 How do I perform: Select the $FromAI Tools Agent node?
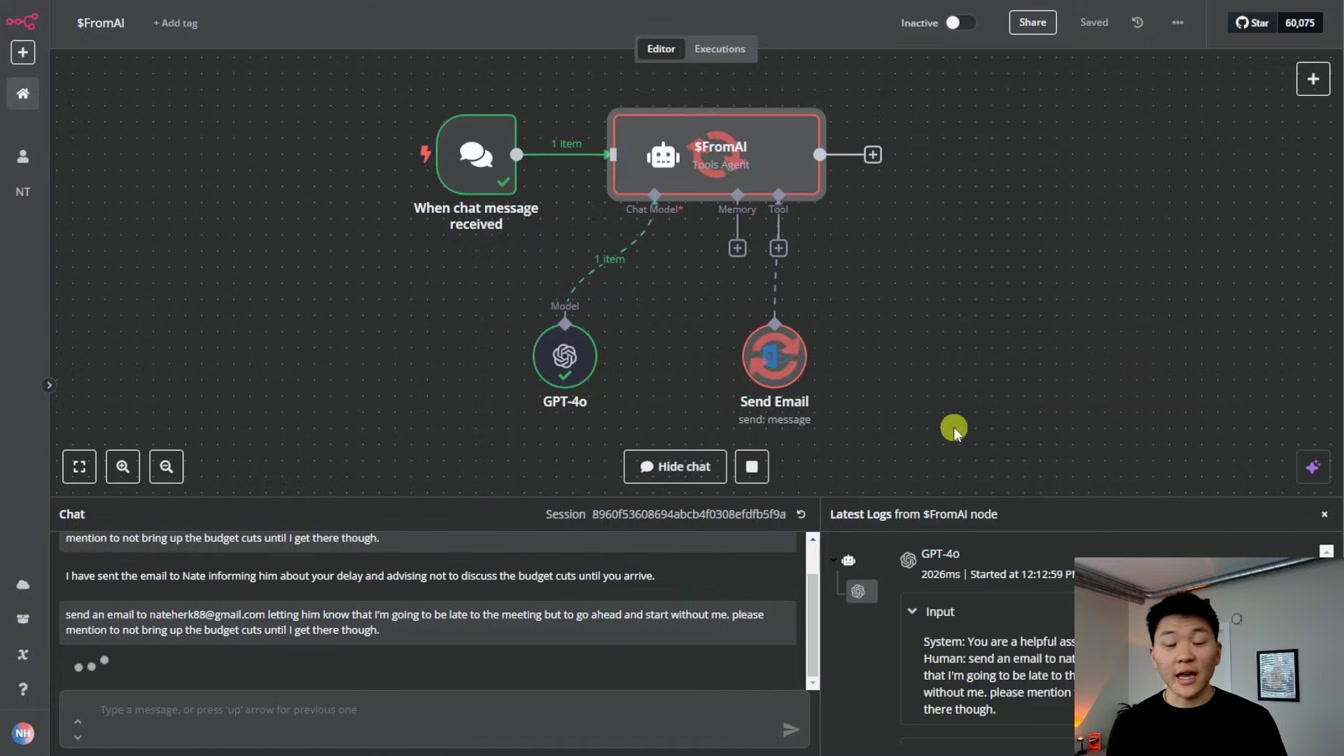717,155
